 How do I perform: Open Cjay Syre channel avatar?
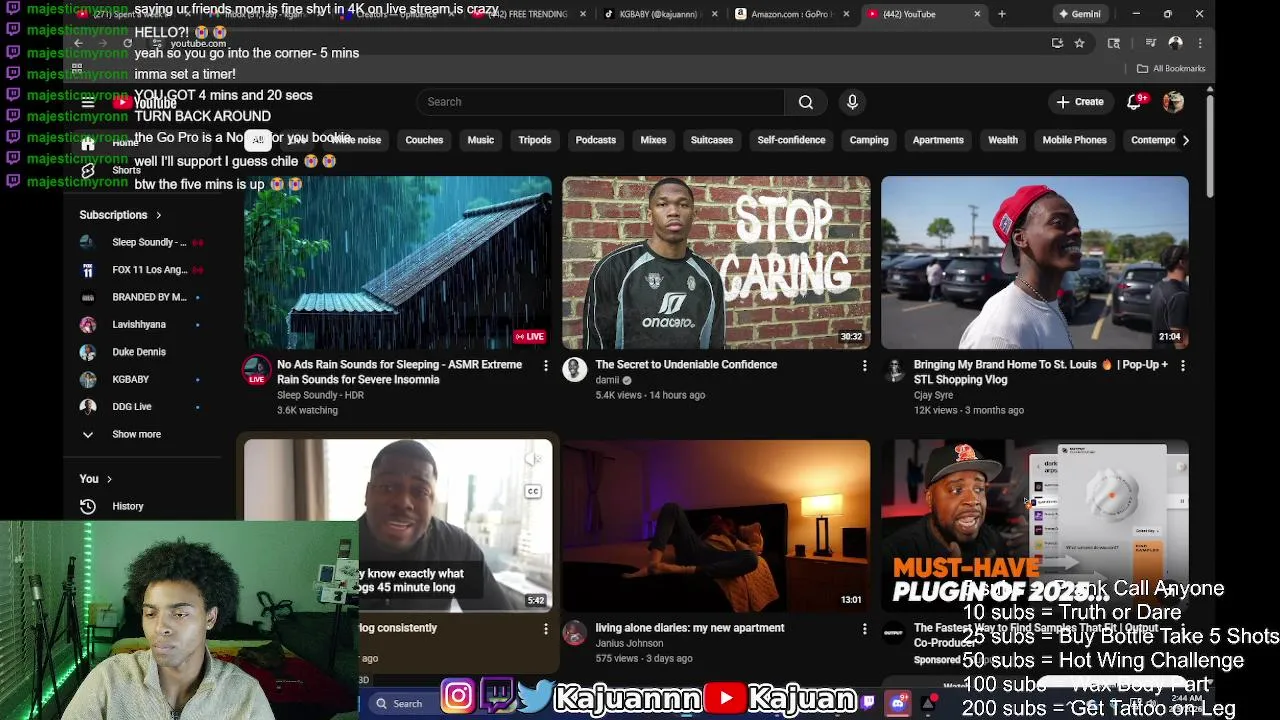click(894, 370)
